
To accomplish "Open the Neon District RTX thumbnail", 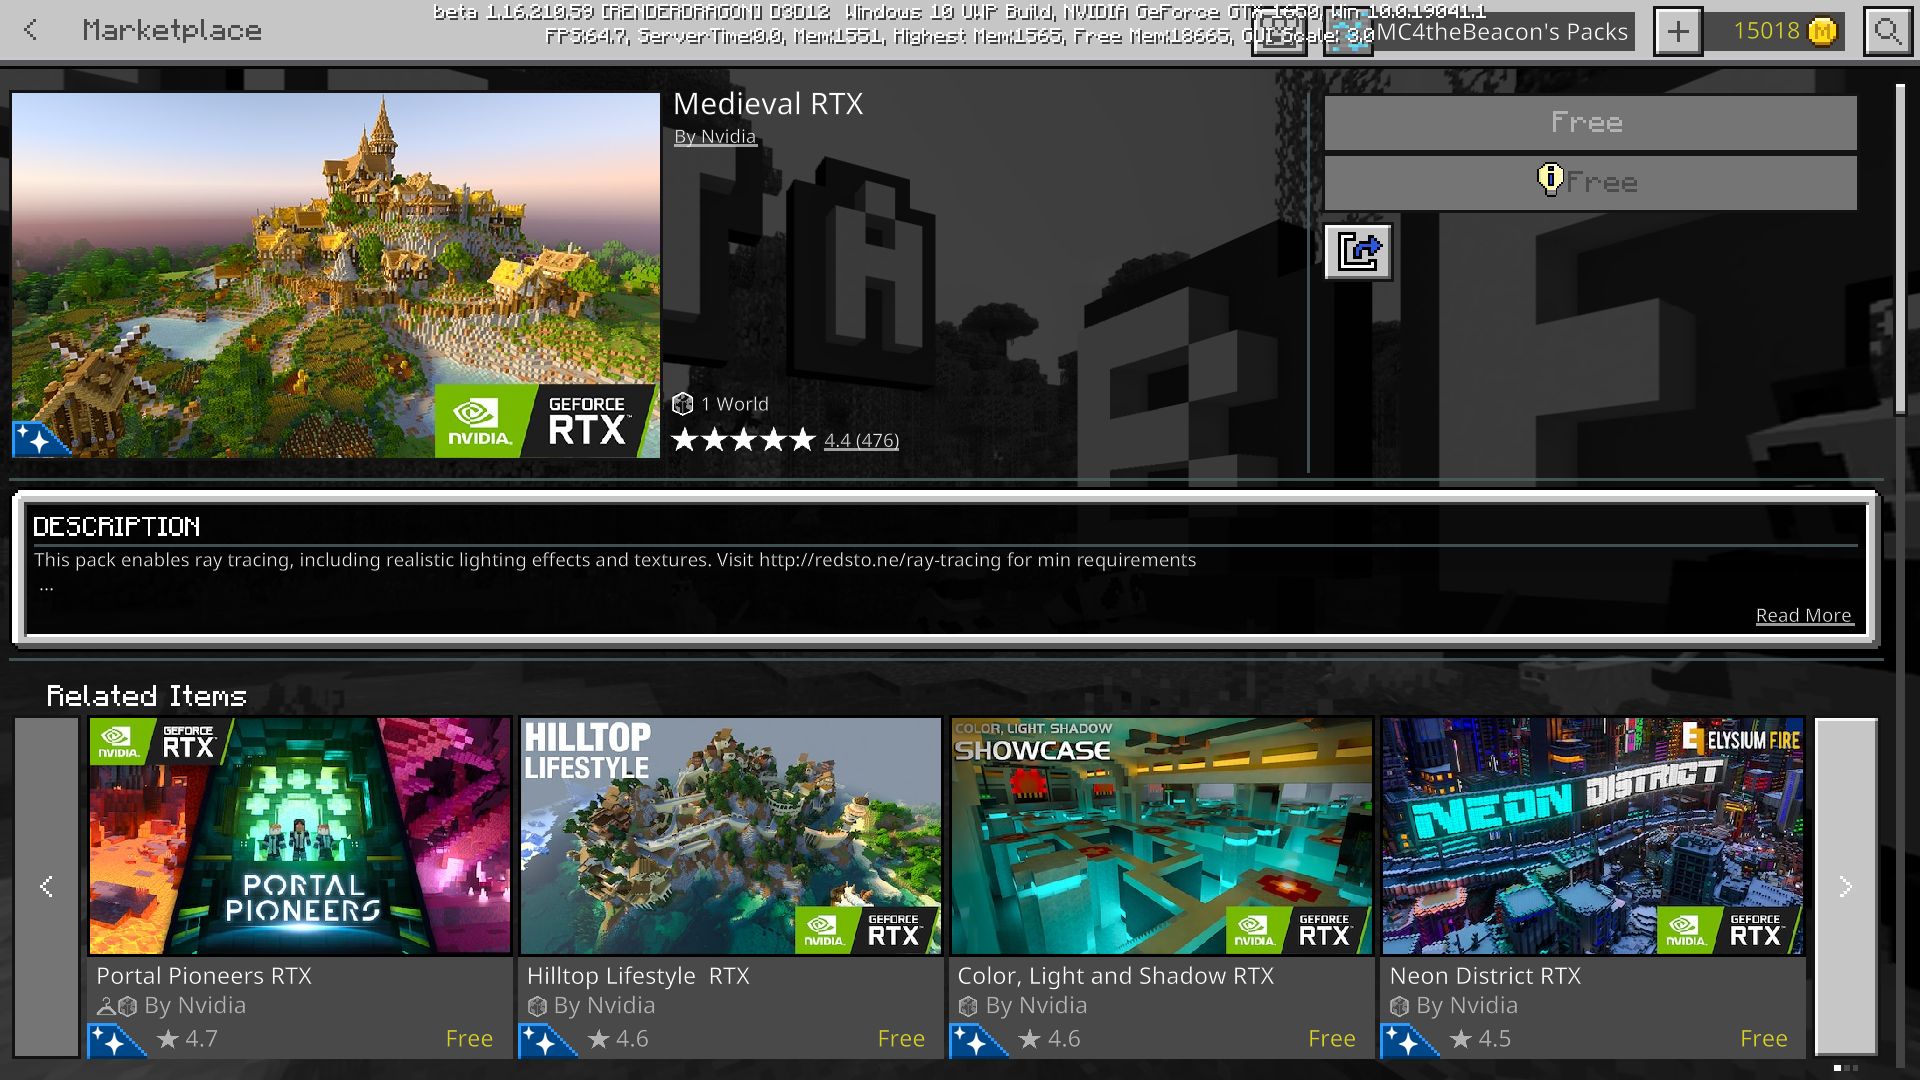I will coord(1592,836).
